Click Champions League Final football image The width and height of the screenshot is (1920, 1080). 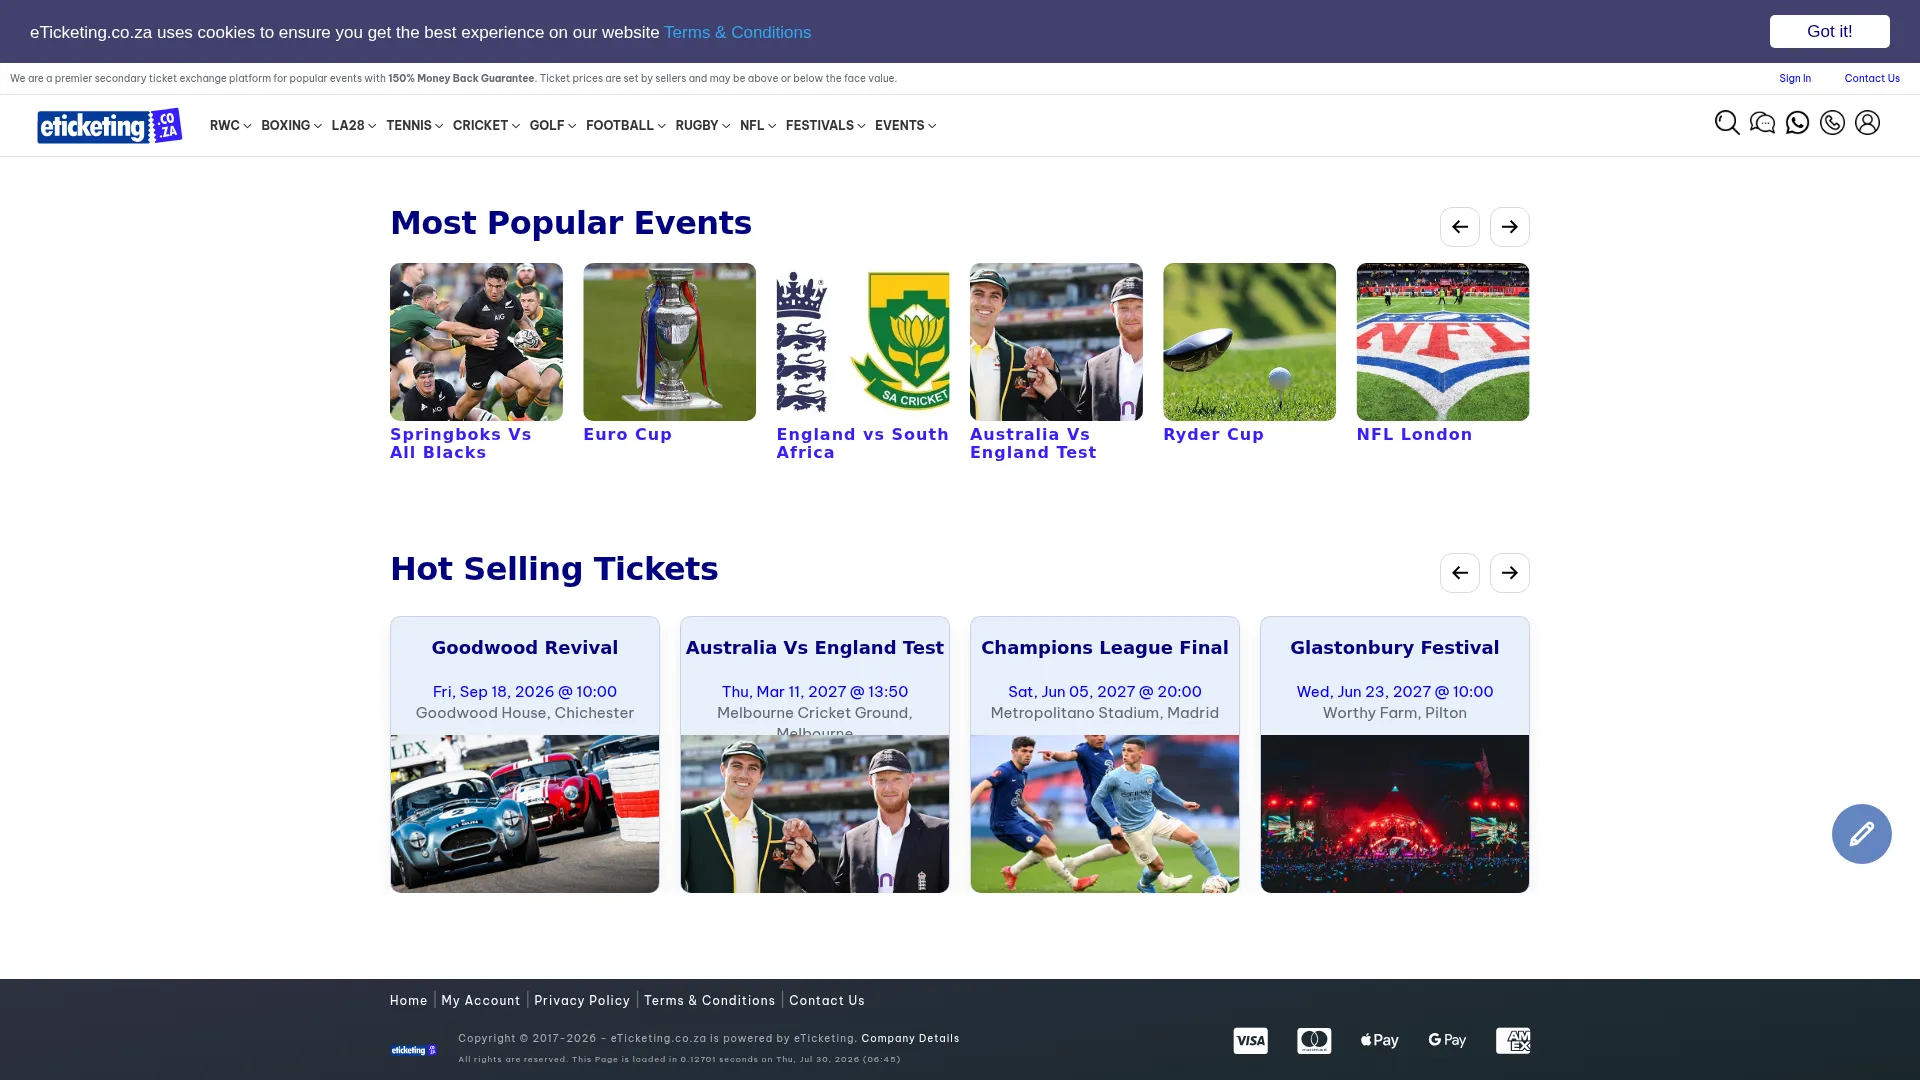click(1105, 814)
